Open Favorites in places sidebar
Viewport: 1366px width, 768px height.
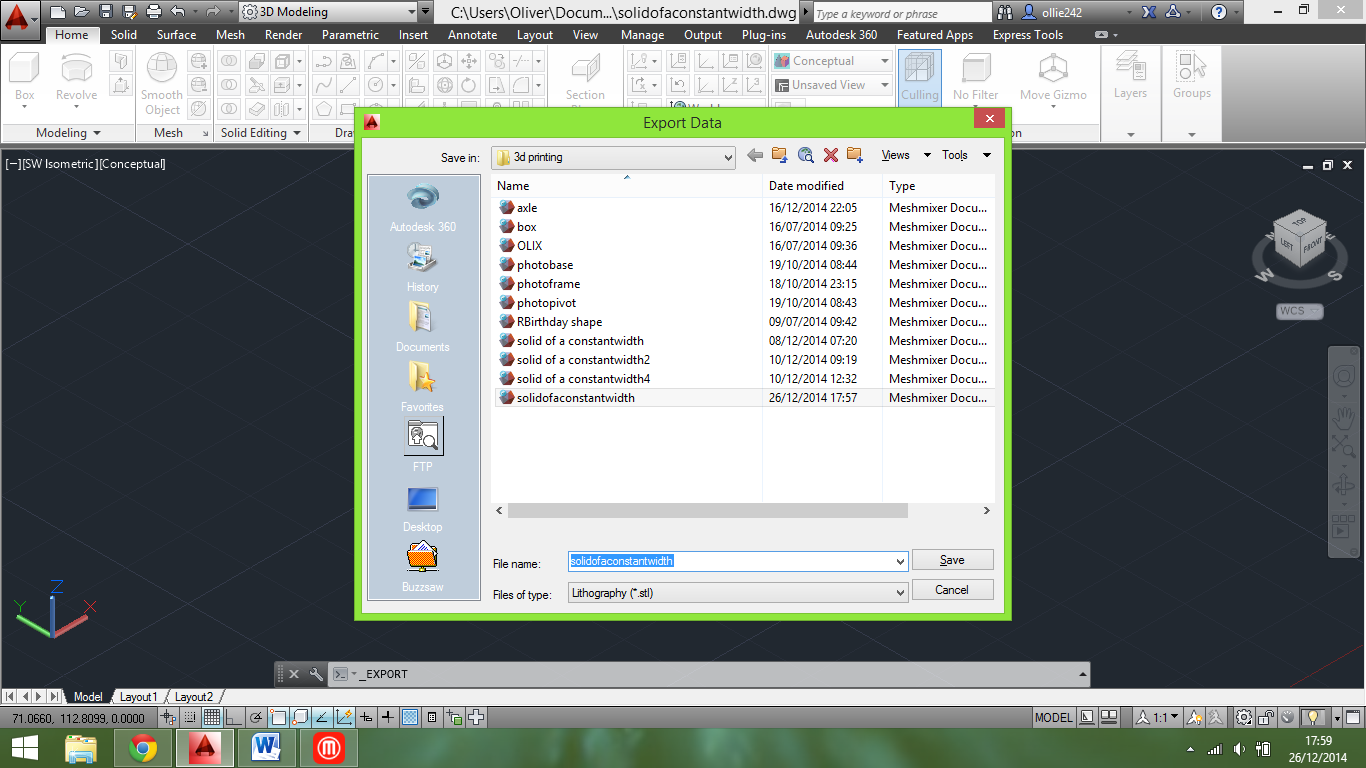pyautogui.click(x=422, y=388)
